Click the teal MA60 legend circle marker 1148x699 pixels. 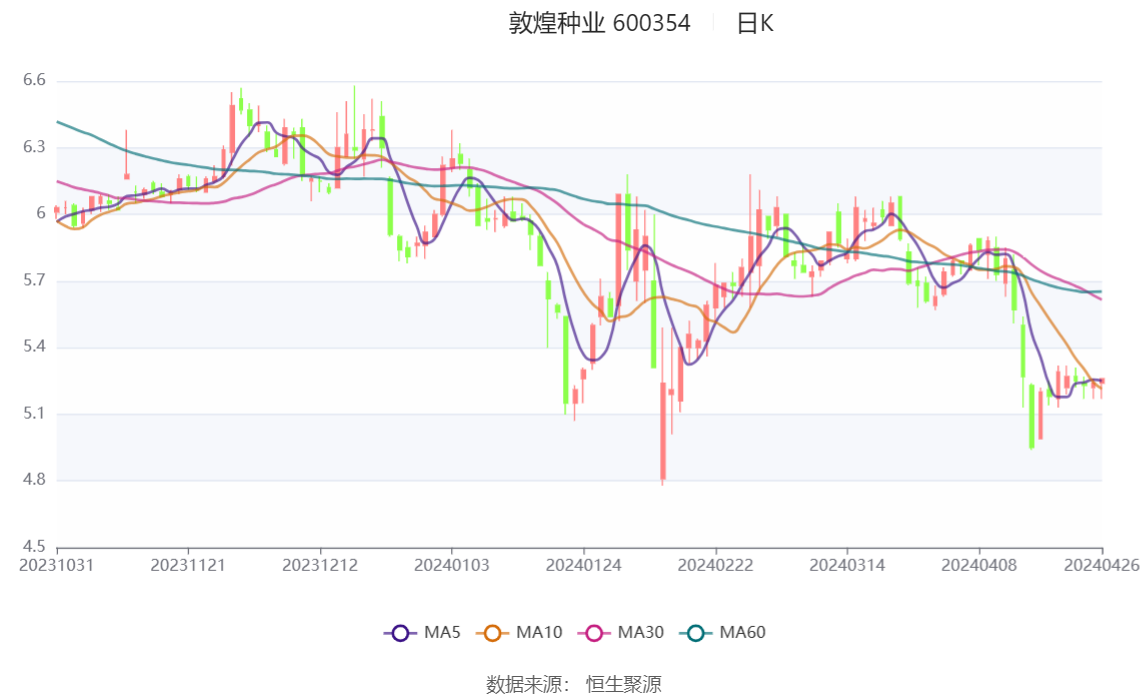[696, 633]
